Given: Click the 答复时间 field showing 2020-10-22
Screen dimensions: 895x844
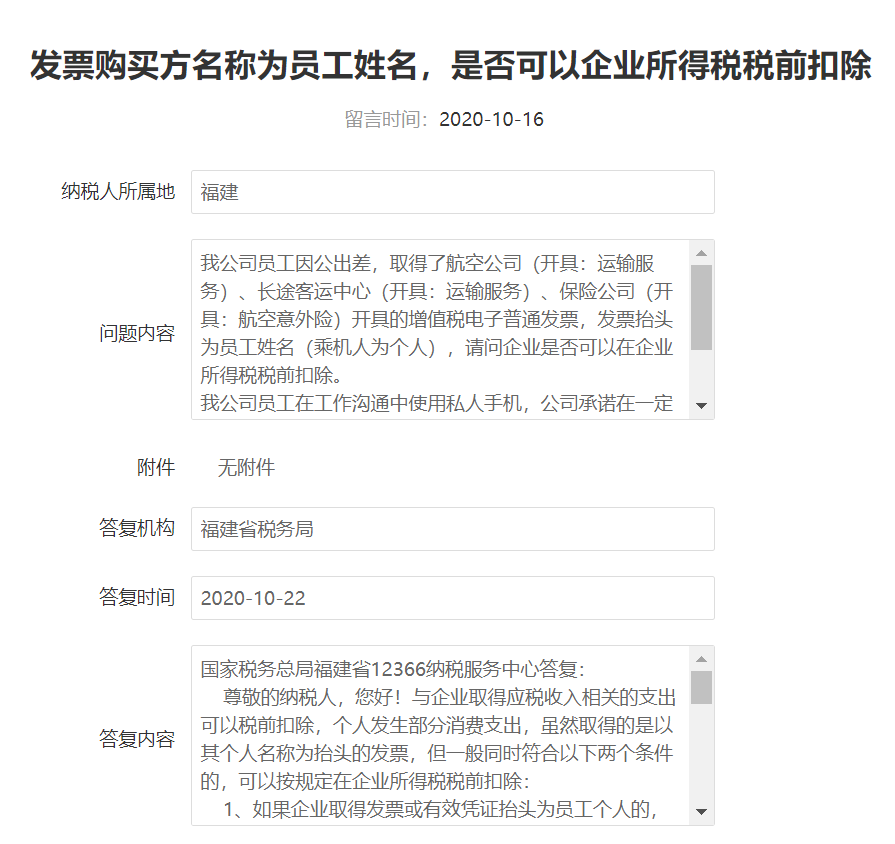Looking at the screenshot, I should pyautogui.click(x=450, y=598).
